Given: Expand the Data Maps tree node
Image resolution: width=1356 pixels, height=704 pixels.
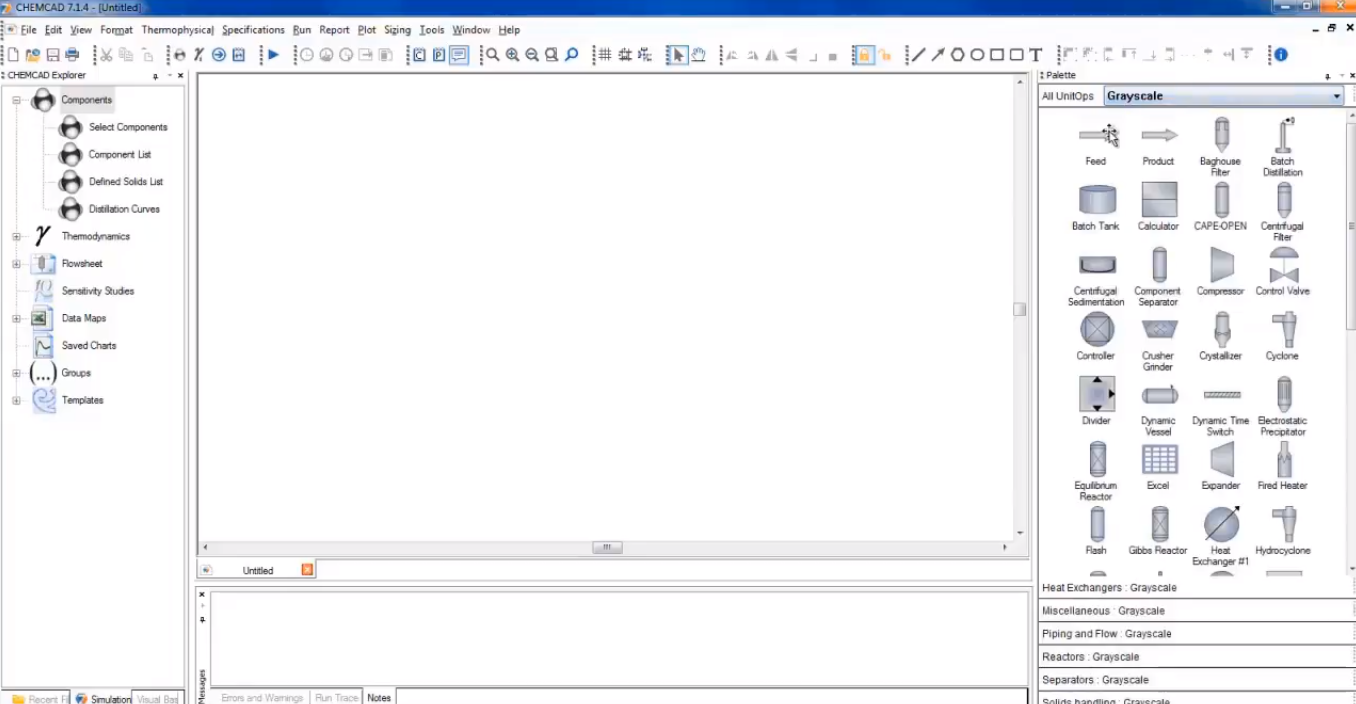Looking at the screenshot, I should tap(16, 319).
